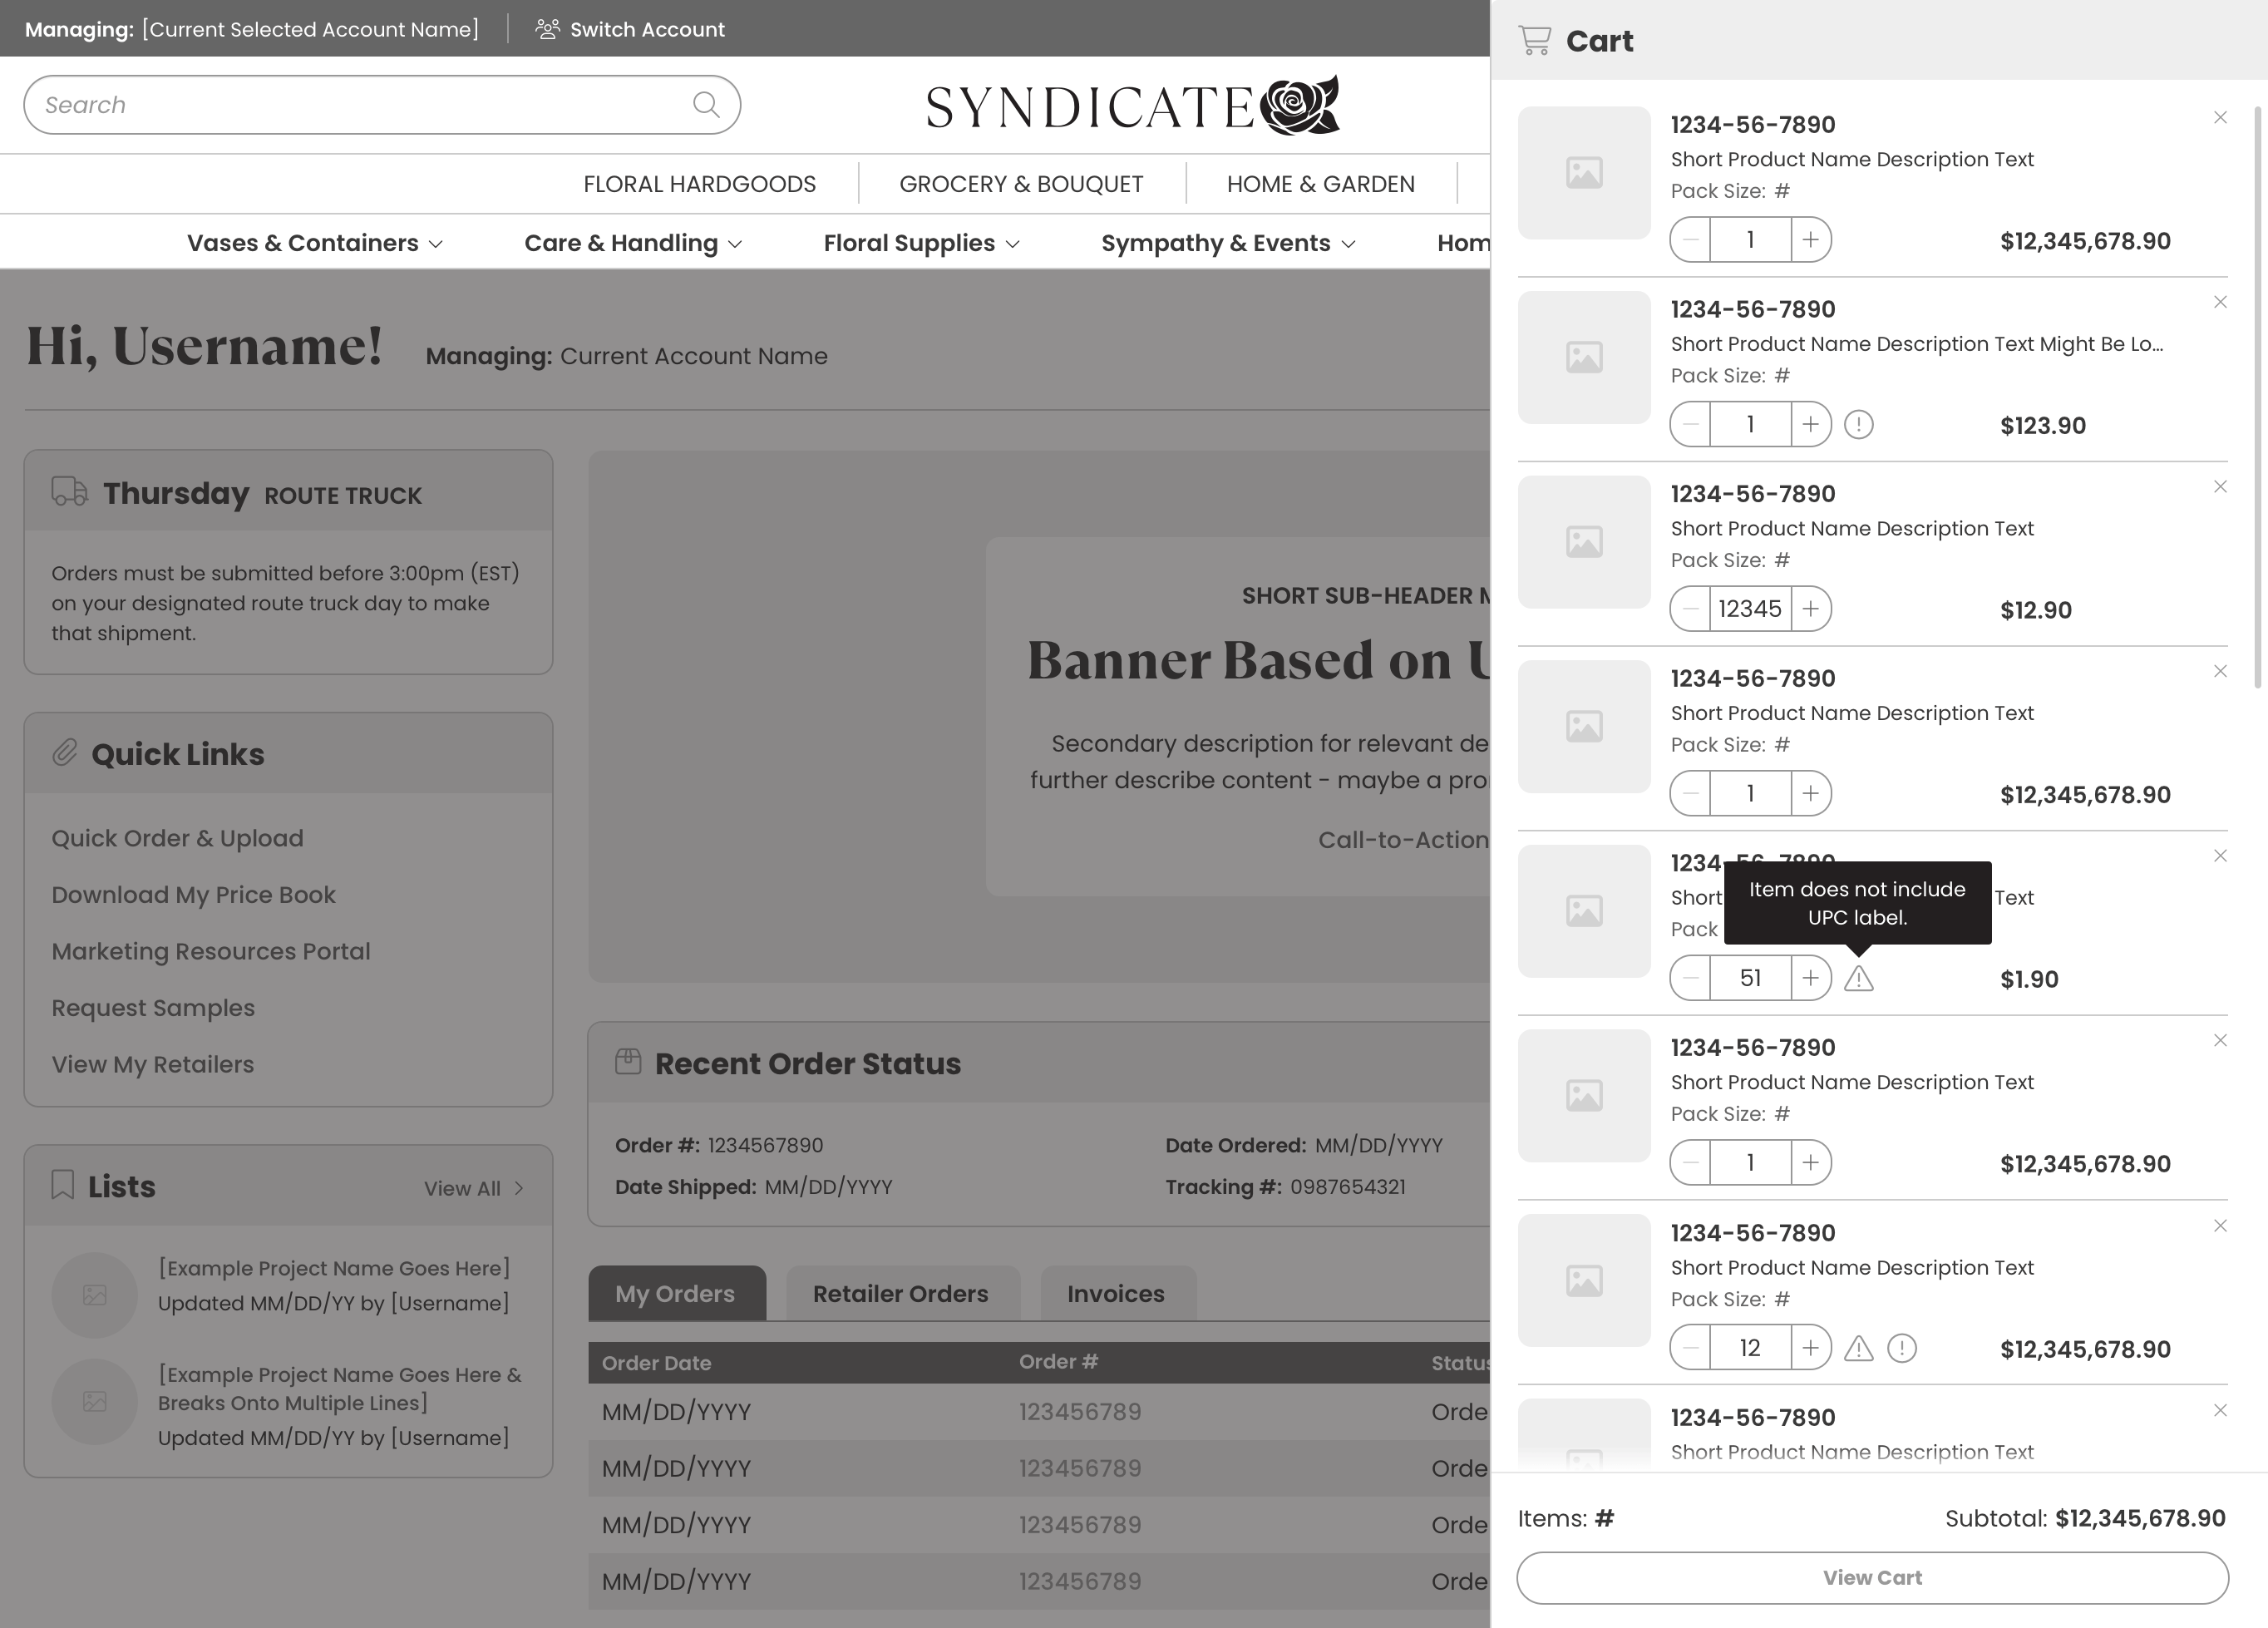
Task: Increase quantity of 12345 quantity item
Action: tap(1811, 609)
